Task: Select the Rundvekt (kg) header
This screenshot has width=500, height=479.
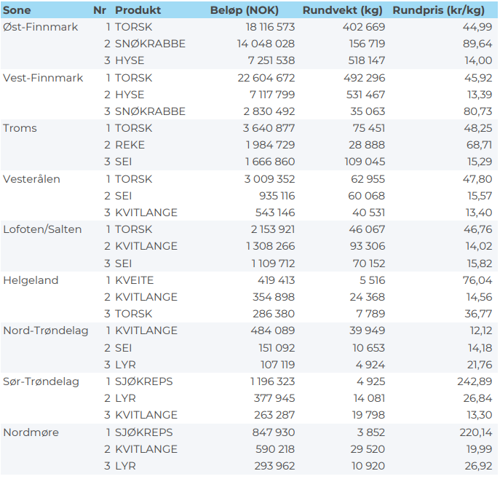Action: click(342, 10)
